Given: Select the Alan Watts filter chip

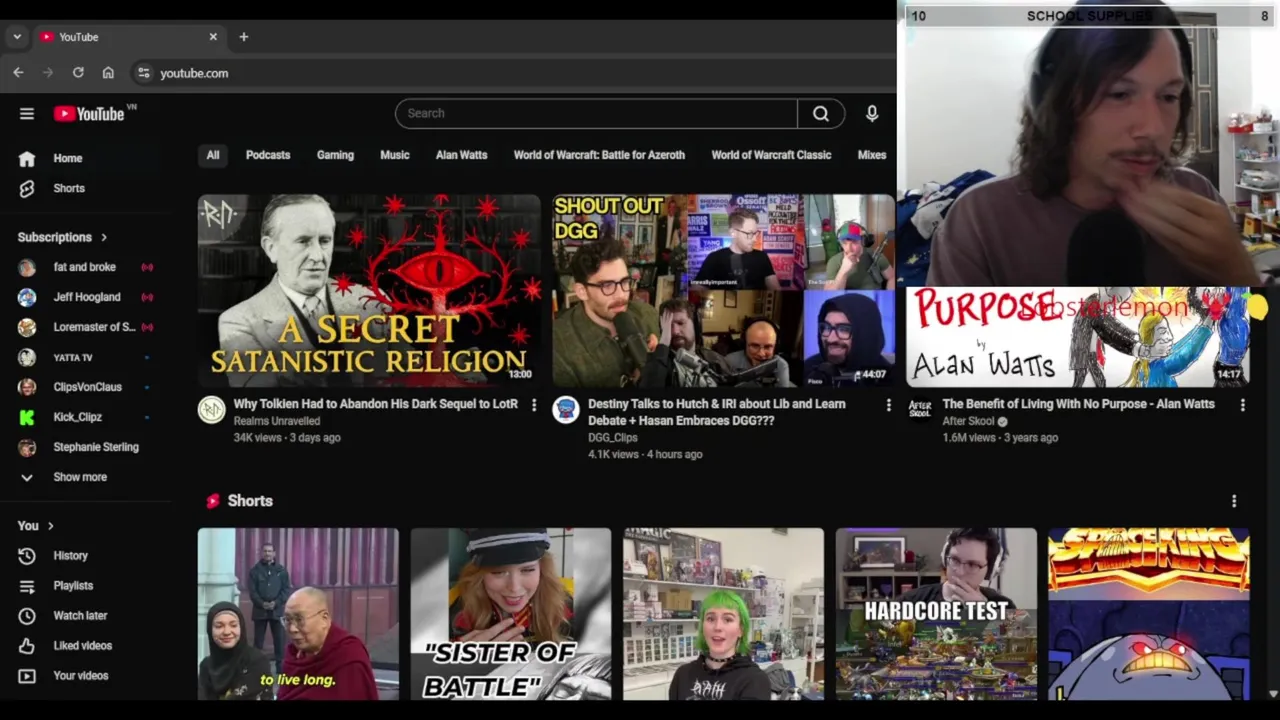Looking at the screenshot, I should point(461,155).
